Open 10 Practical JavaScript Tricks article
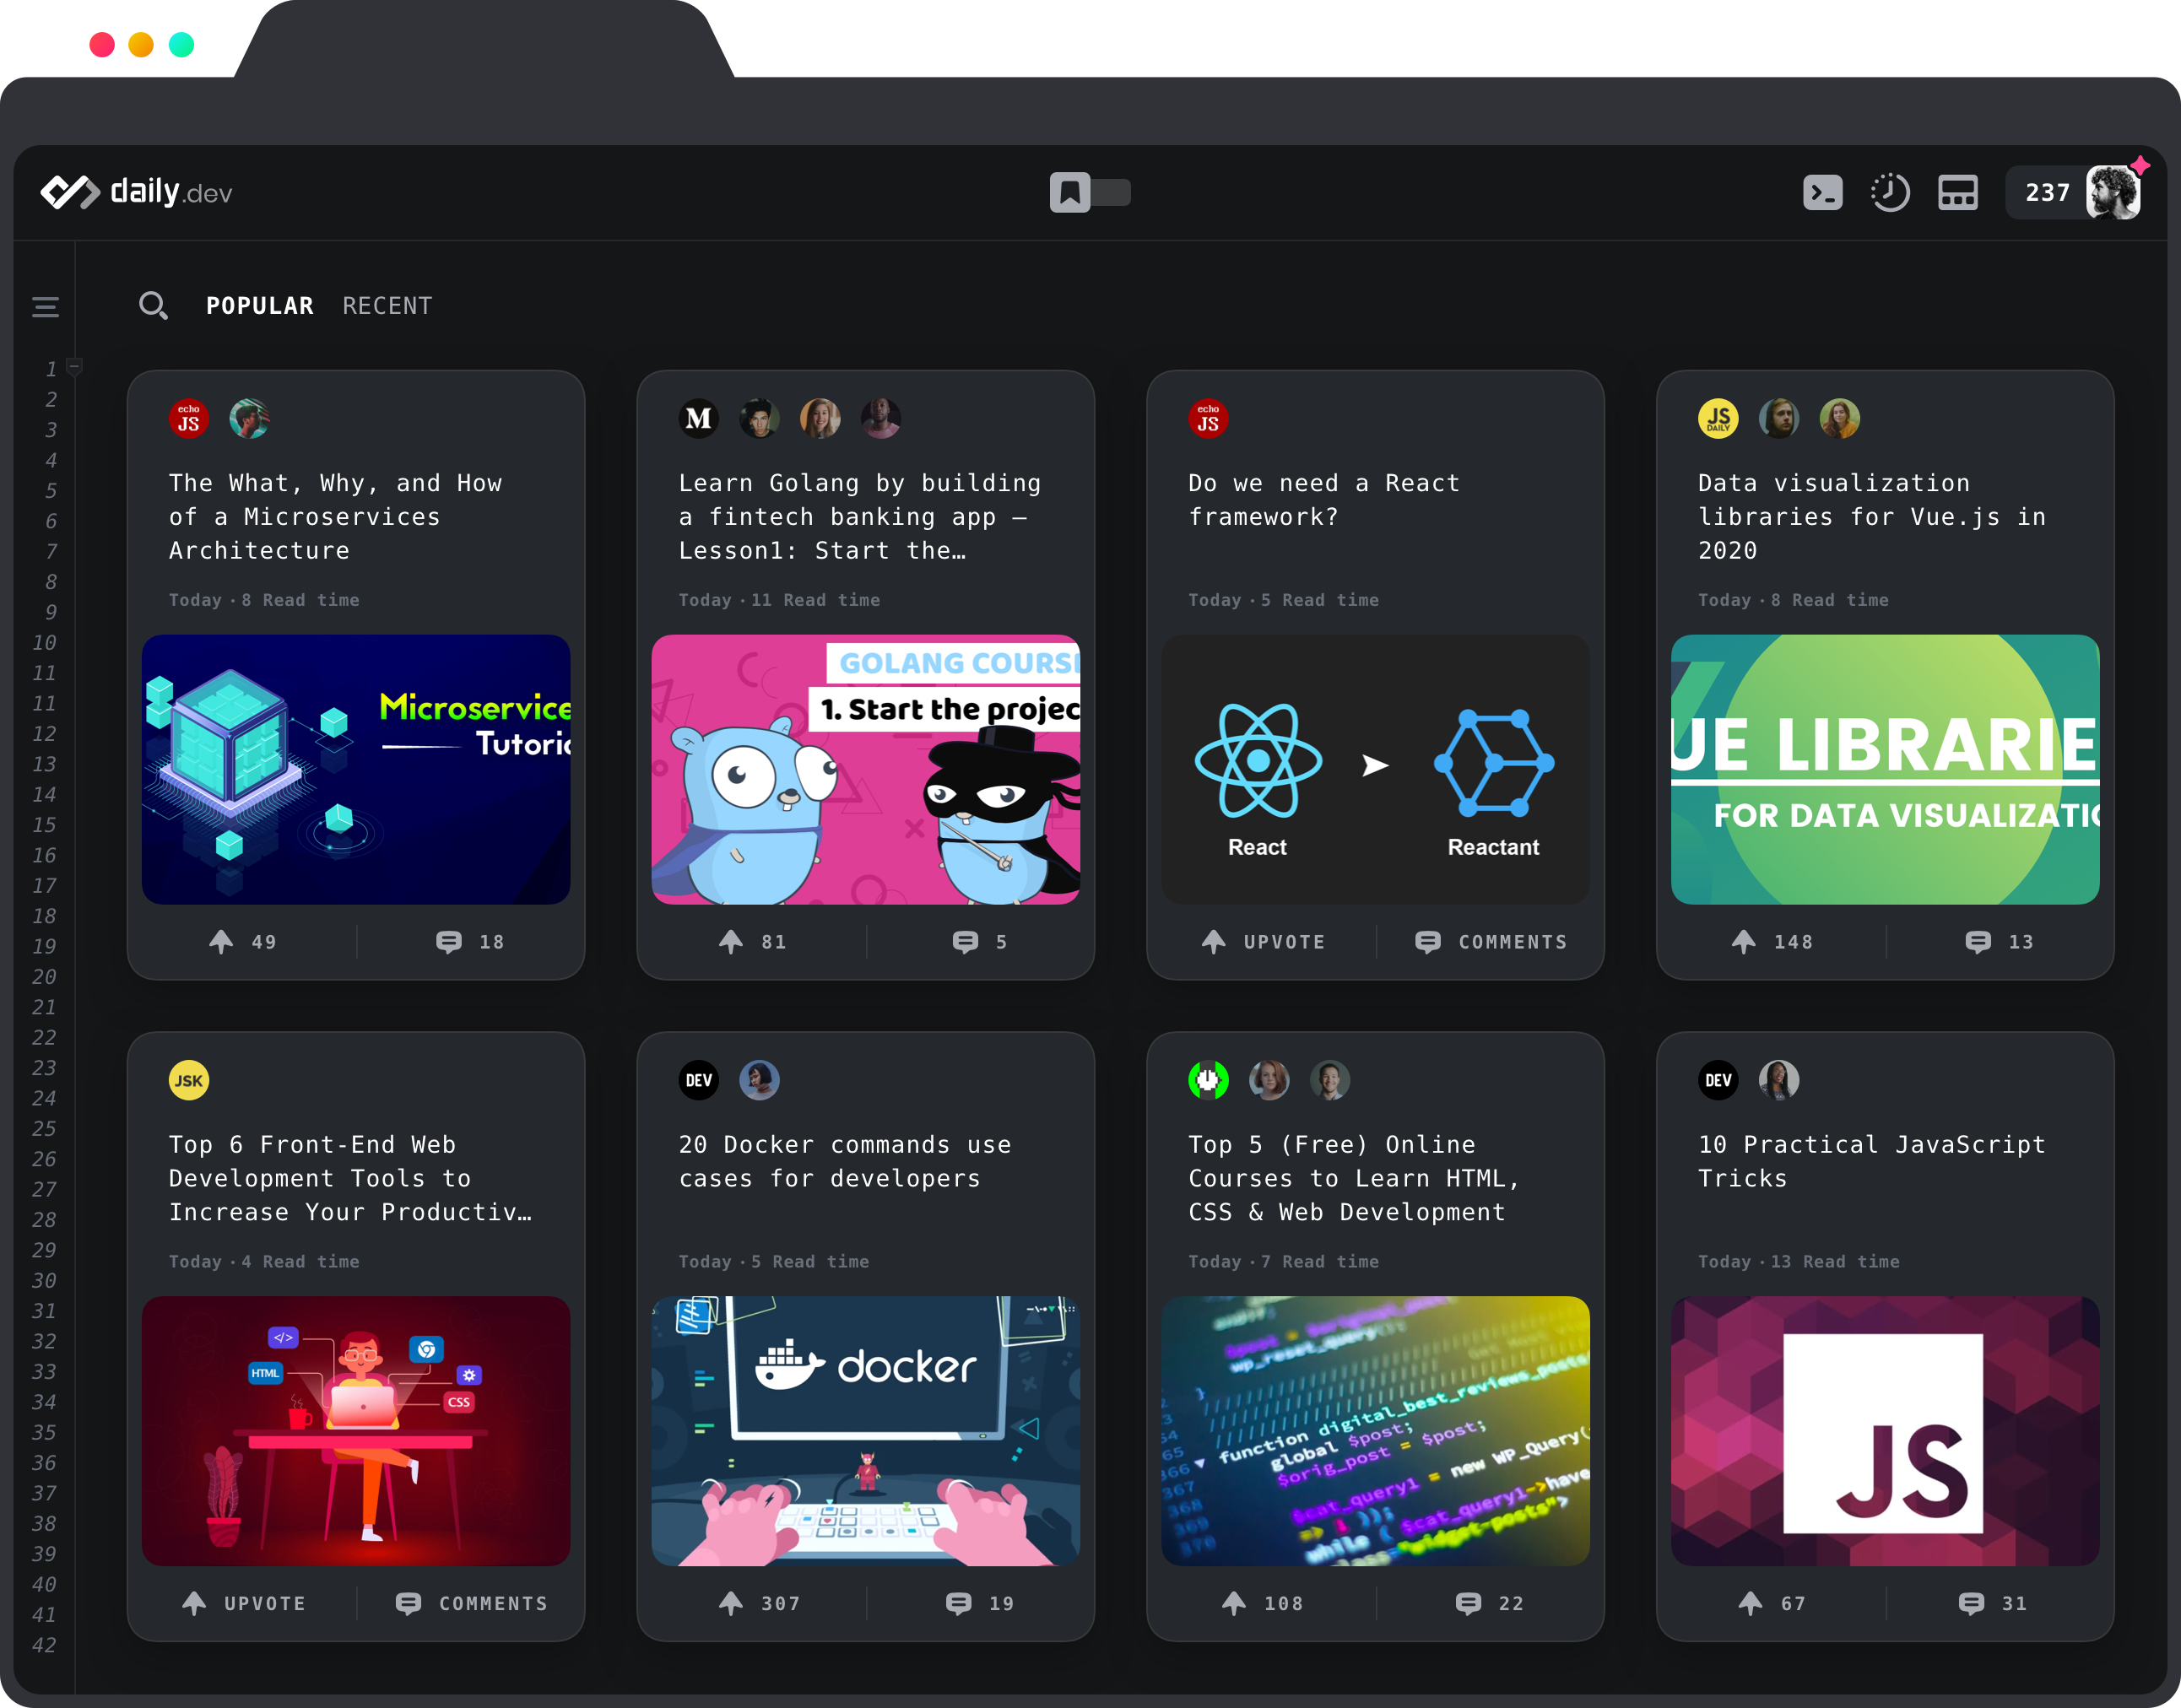The height and width of the screenshot is (1708, 2181). pos(1872,1162)
